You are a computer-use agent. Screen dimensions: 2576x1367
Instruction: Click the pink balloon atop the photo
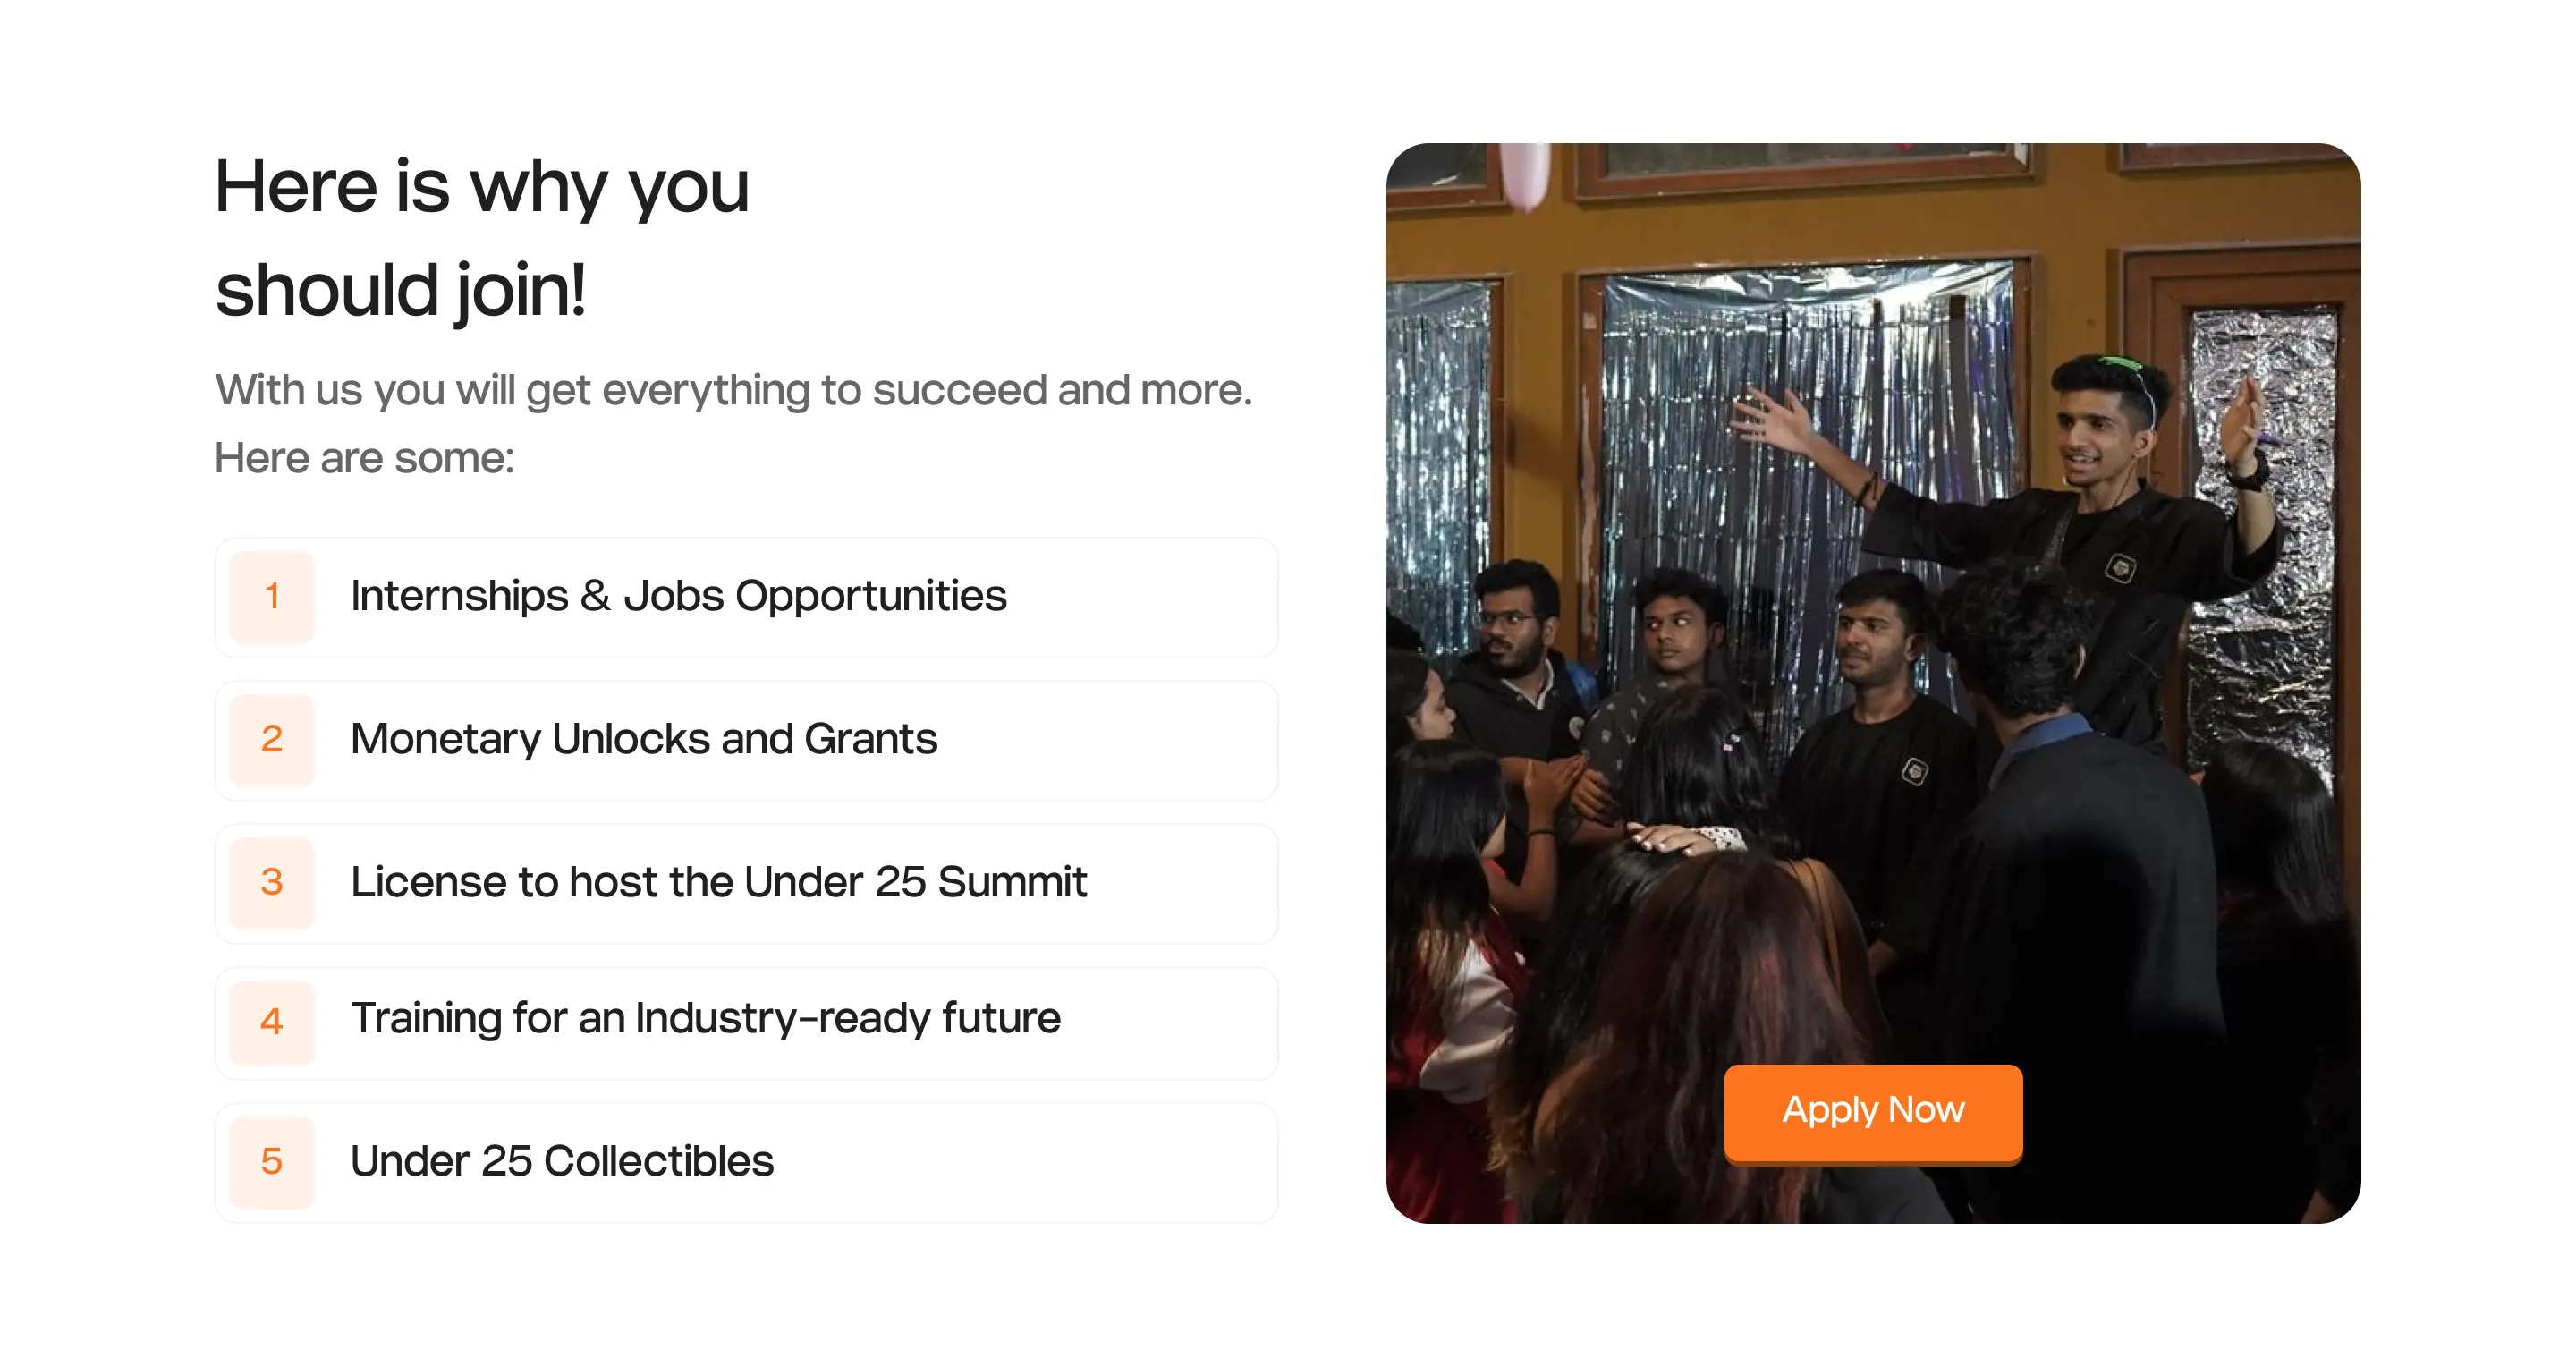click(x=1526, y=174)
